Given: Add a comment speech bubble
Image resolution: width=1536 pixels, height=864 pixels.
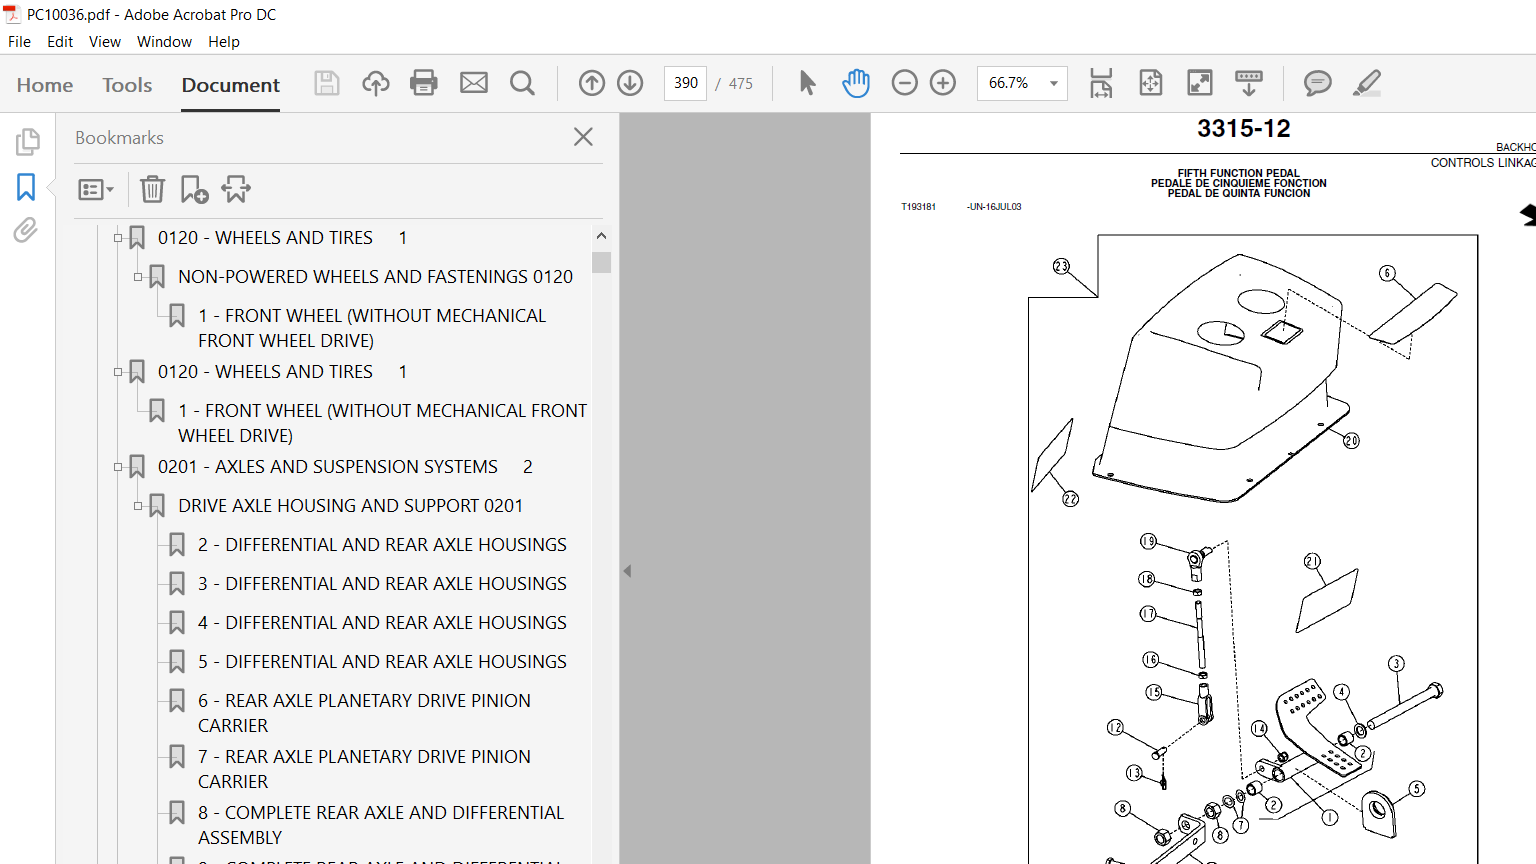Looking at the screenshot, I should coord(1317,83).
